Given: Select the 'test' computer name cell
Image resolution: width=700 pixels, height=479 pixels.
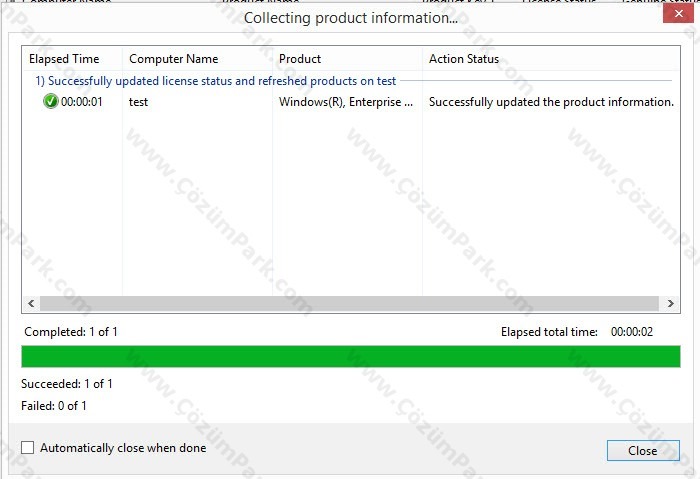Looking at the screenshot, I should point(138,102).
